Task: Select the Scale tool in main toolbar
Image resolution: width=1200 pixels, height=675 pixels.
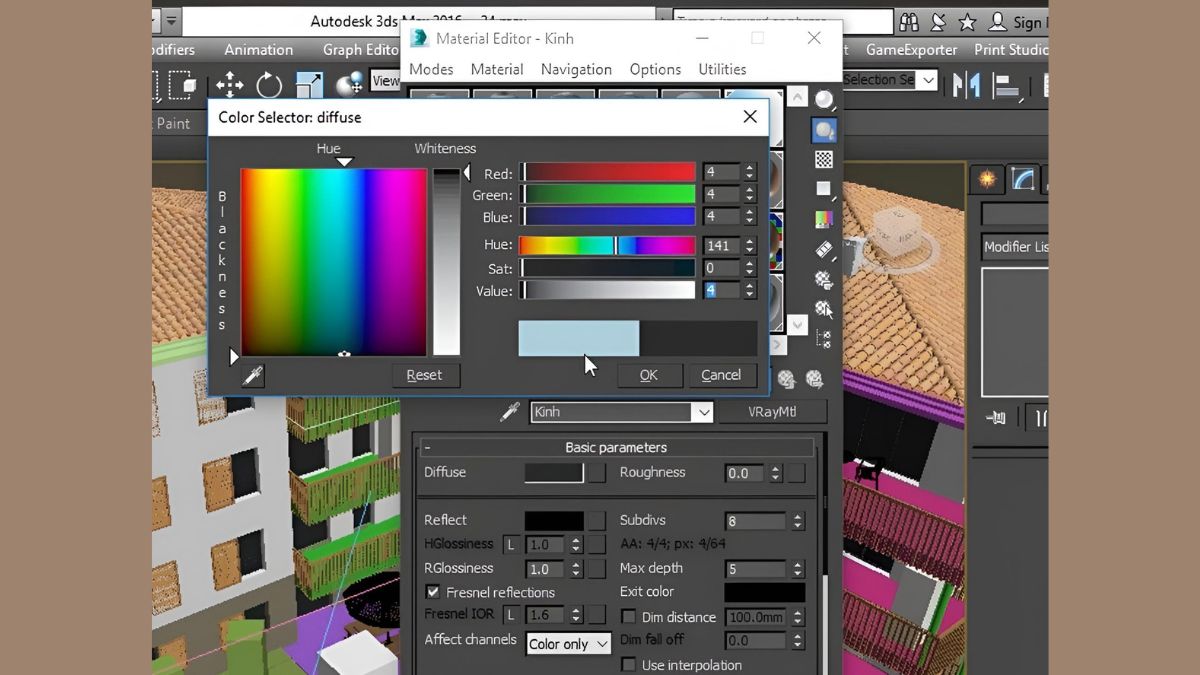Action: 310,84
